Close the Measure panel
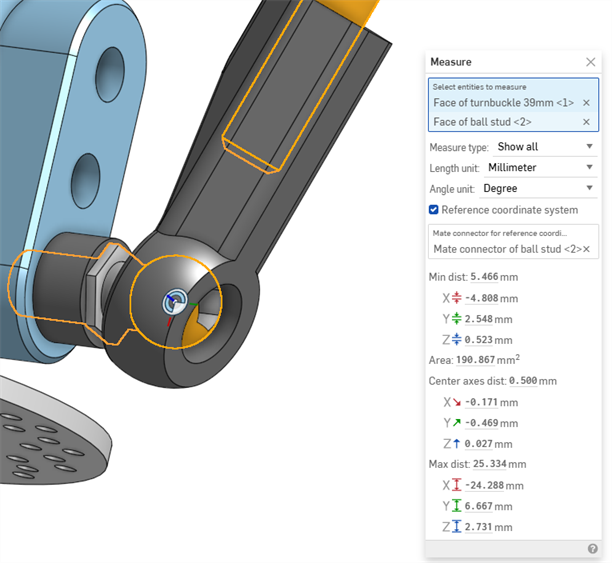Image resolution: width=612 pixels, height=563 pixels. 590,62
